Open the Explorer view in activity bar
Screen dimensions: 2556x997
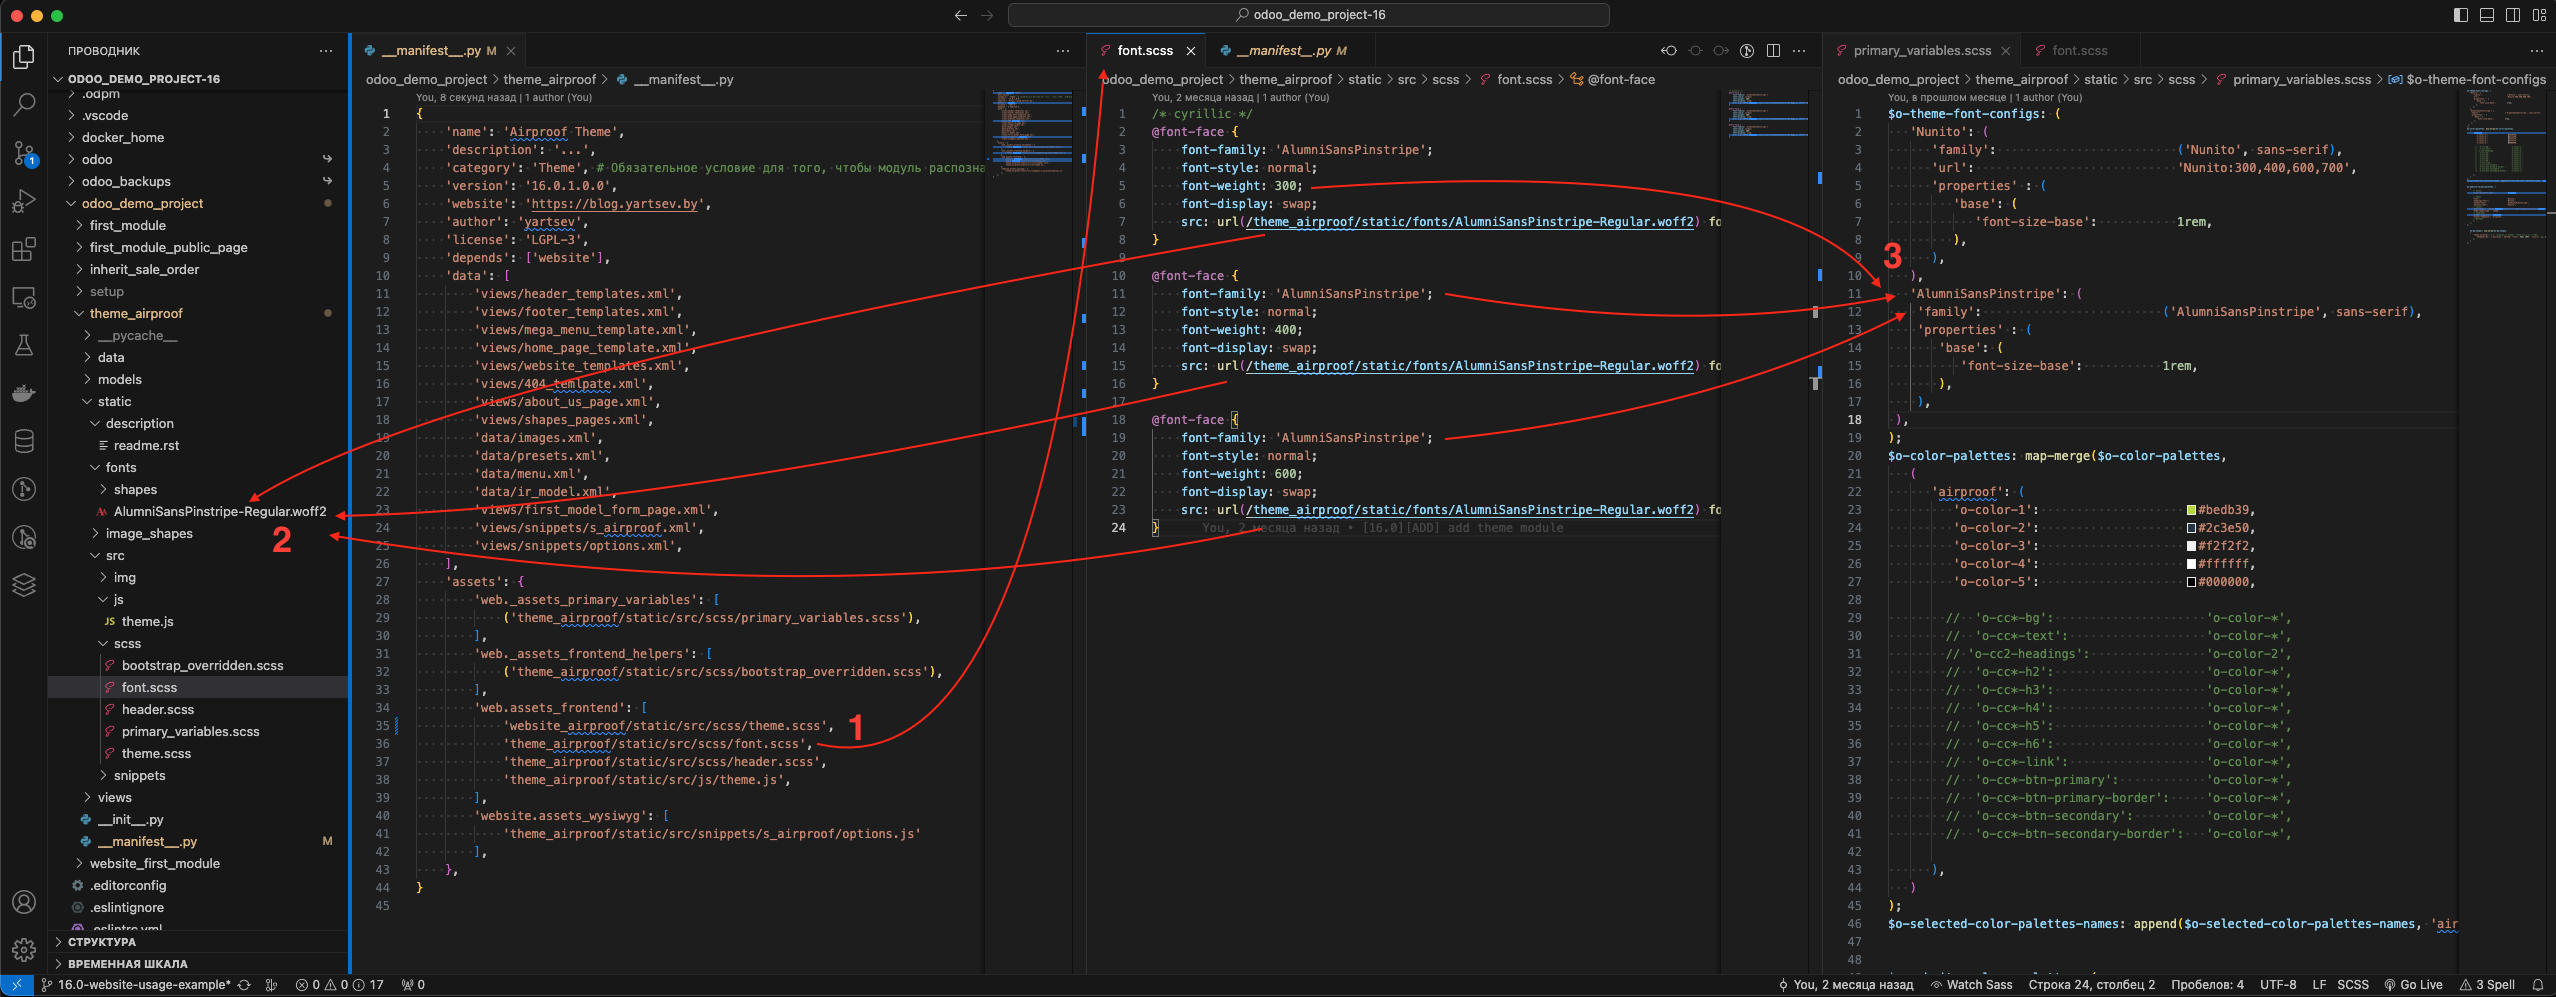tap(24, 57)
